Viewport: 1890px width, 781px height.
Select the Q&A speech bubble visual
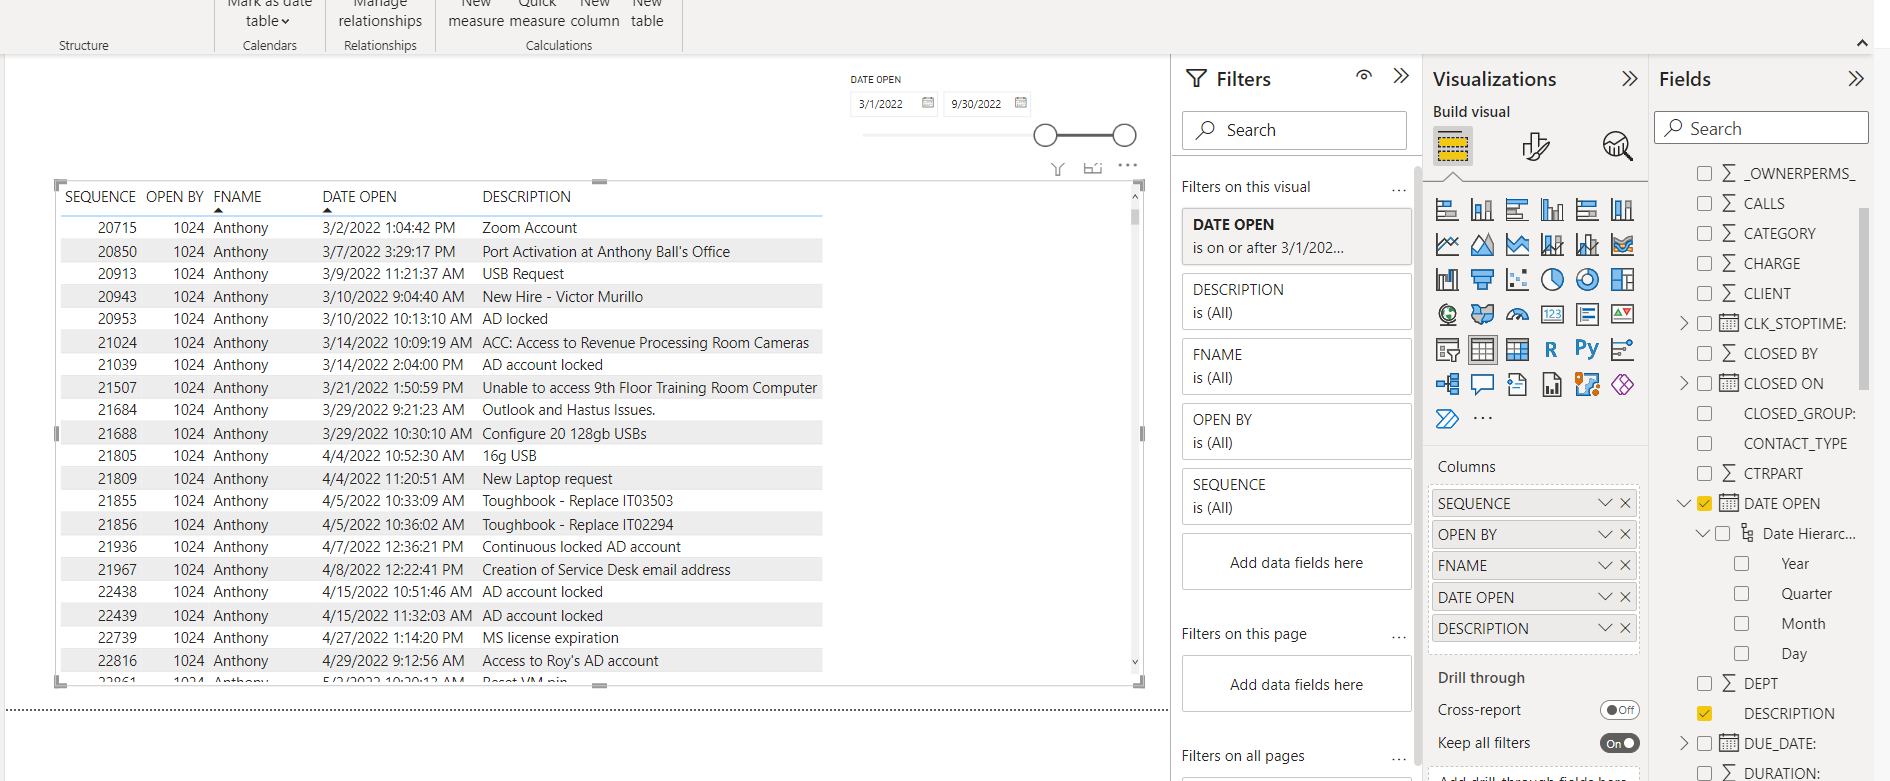pyautogui.click(x=1482, y=384)
